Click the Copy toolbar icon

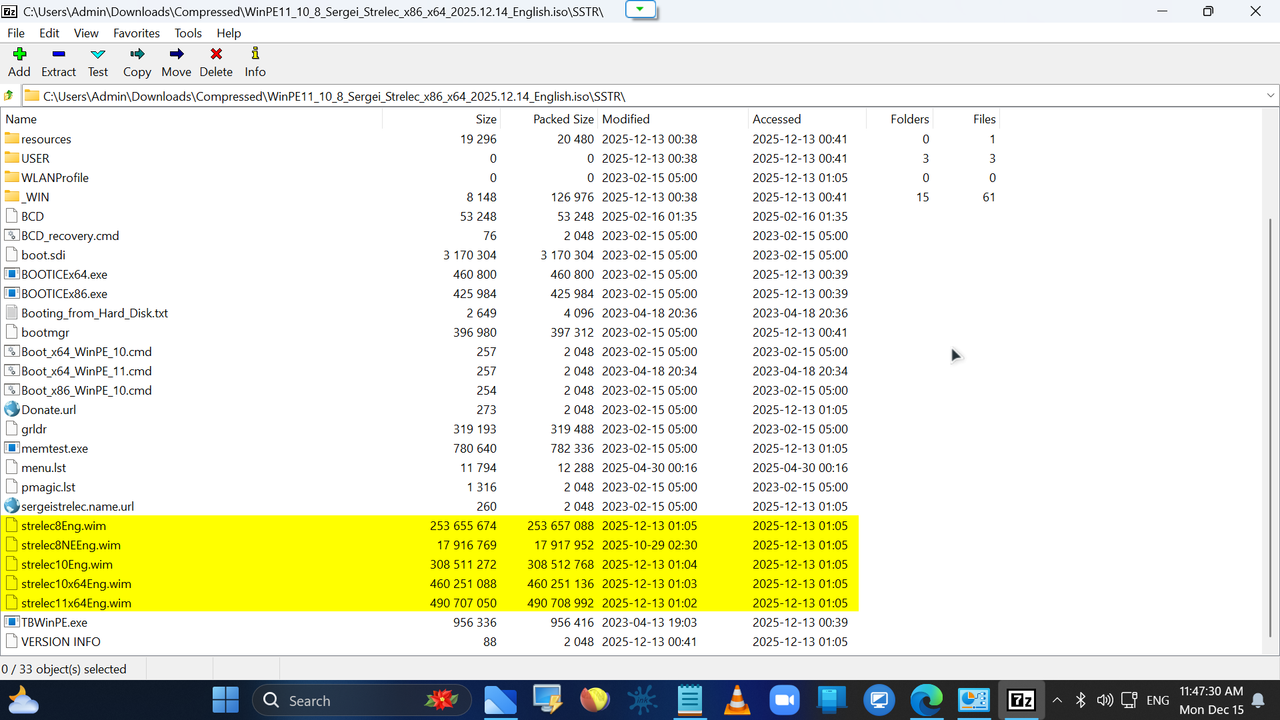137,60
